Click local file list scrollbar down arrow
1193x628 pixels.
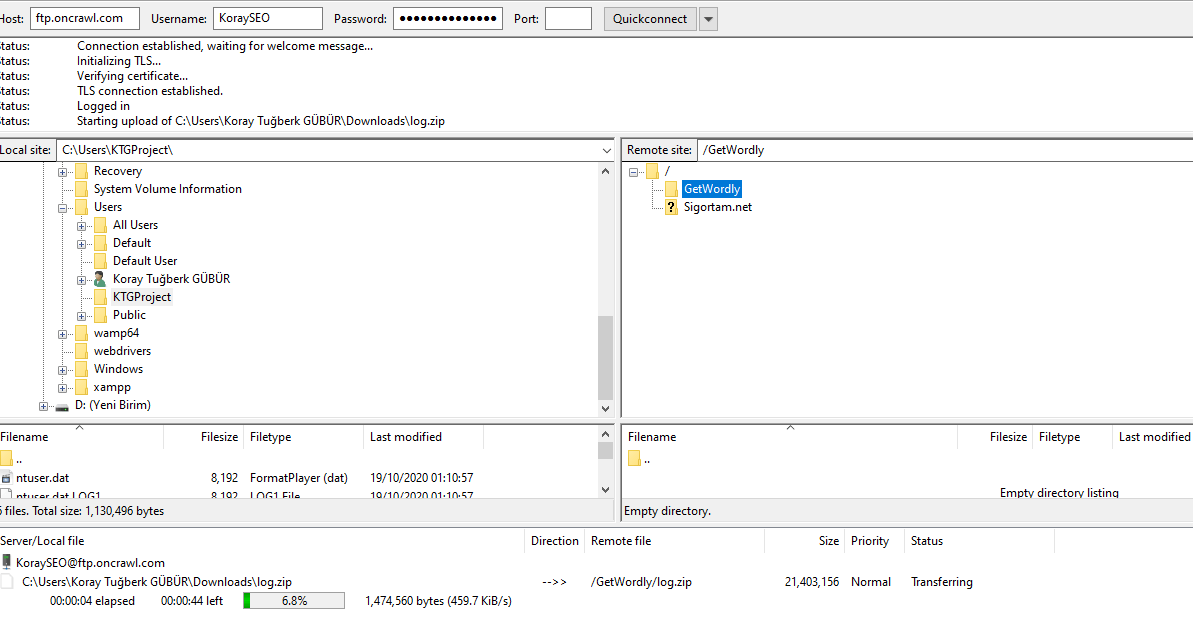click(606, 490)
